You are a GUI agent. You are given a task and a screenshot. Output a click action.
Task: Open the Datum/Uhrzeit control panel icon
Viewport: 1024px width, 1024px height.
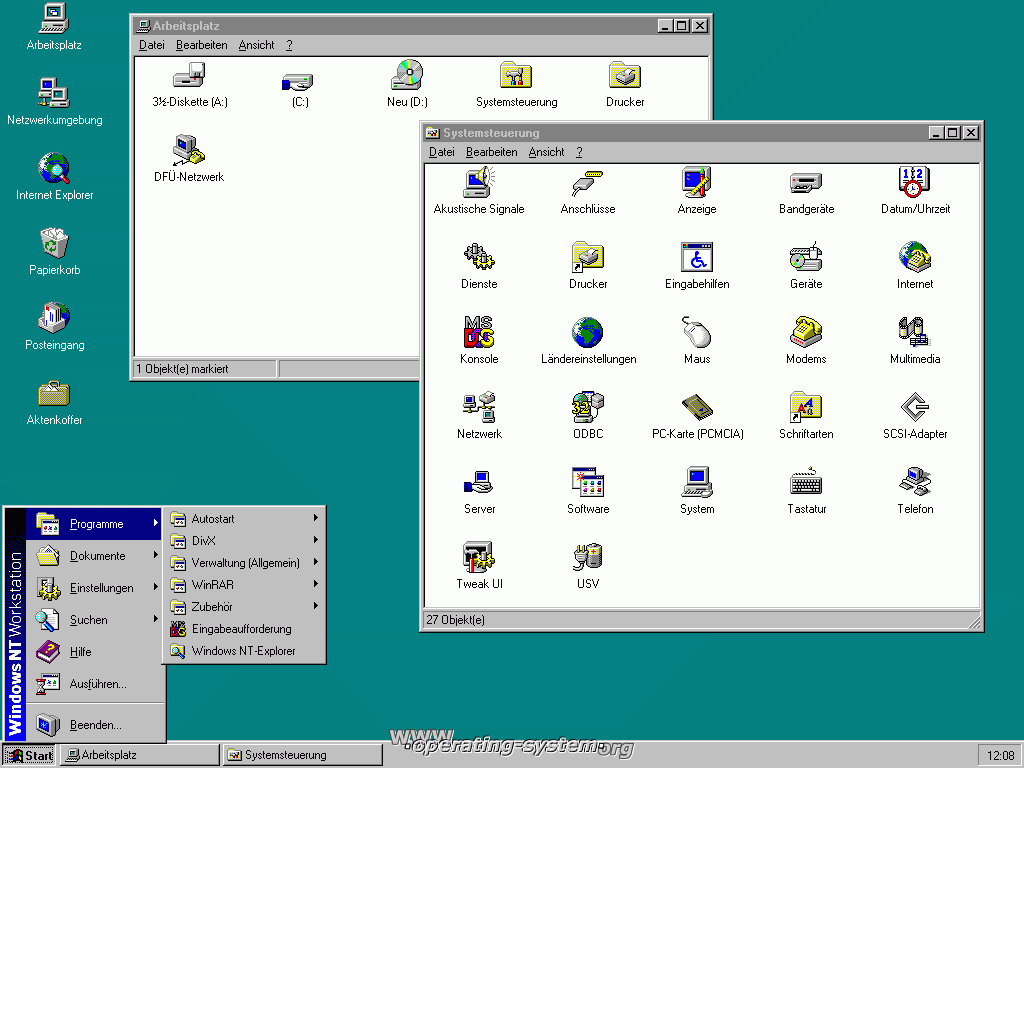coord(915,183)
